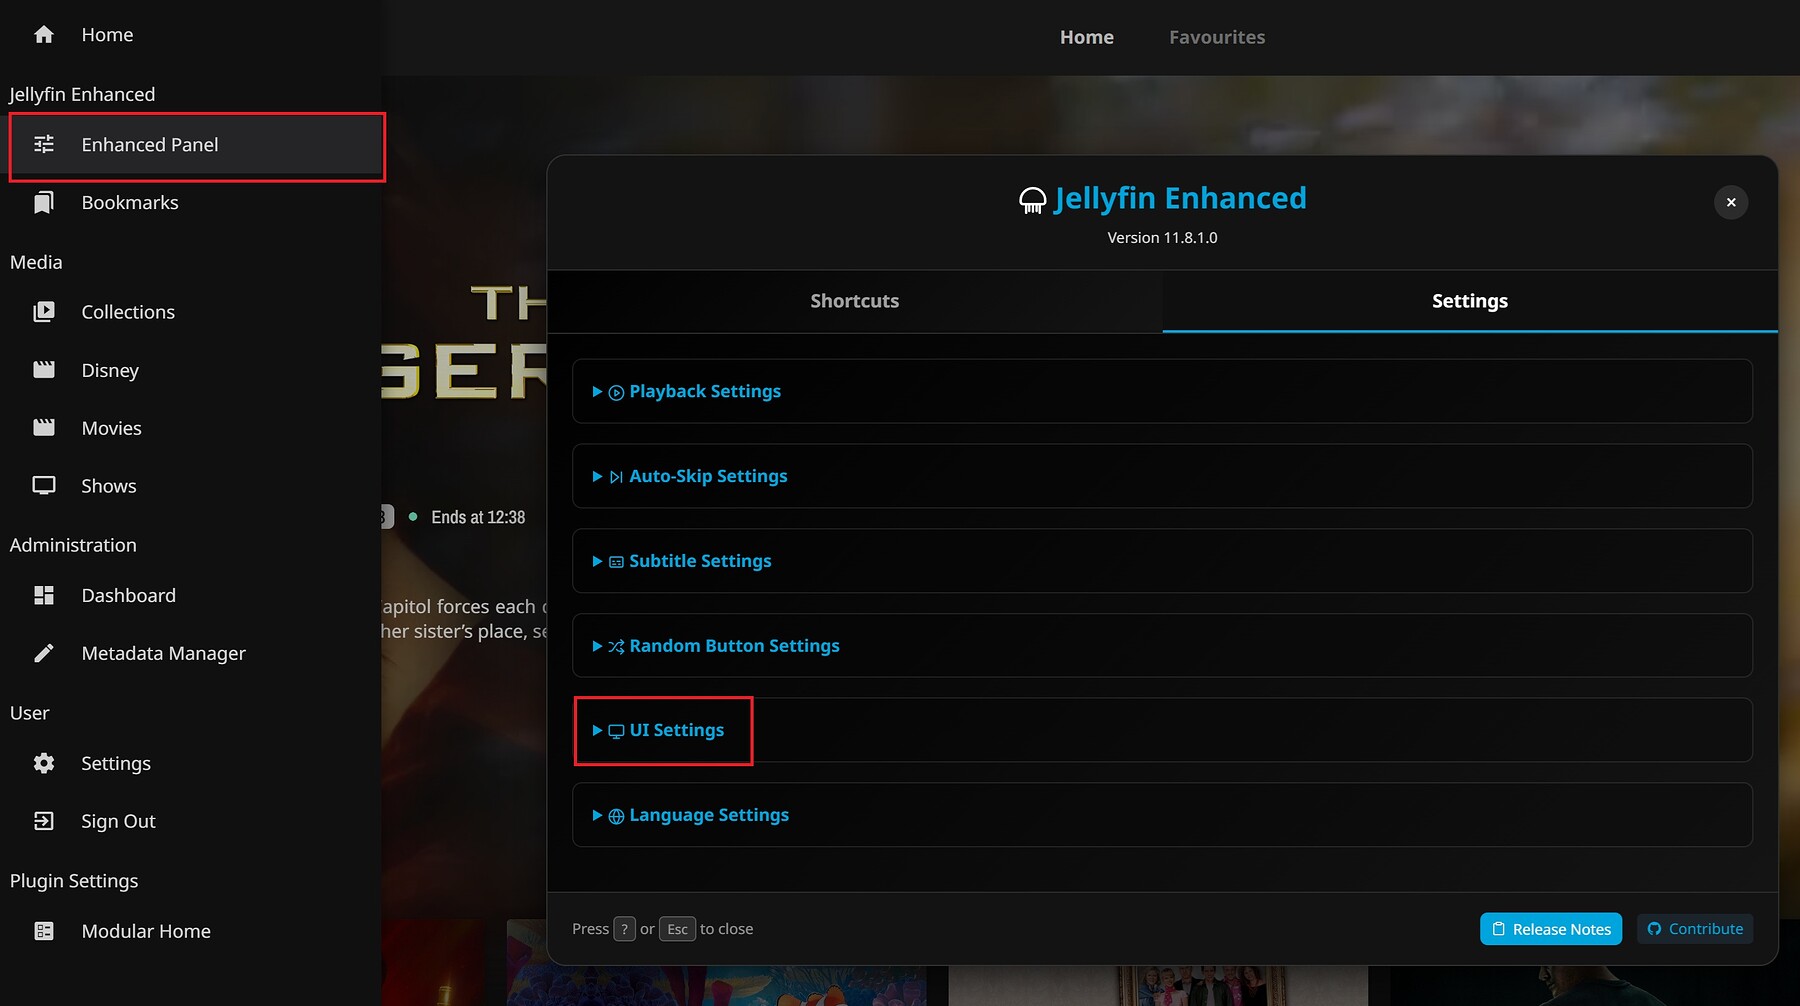This screenshot has width=1800, height=1006.
Task: Open the admin Dashboard label
Action: [129, 596]
